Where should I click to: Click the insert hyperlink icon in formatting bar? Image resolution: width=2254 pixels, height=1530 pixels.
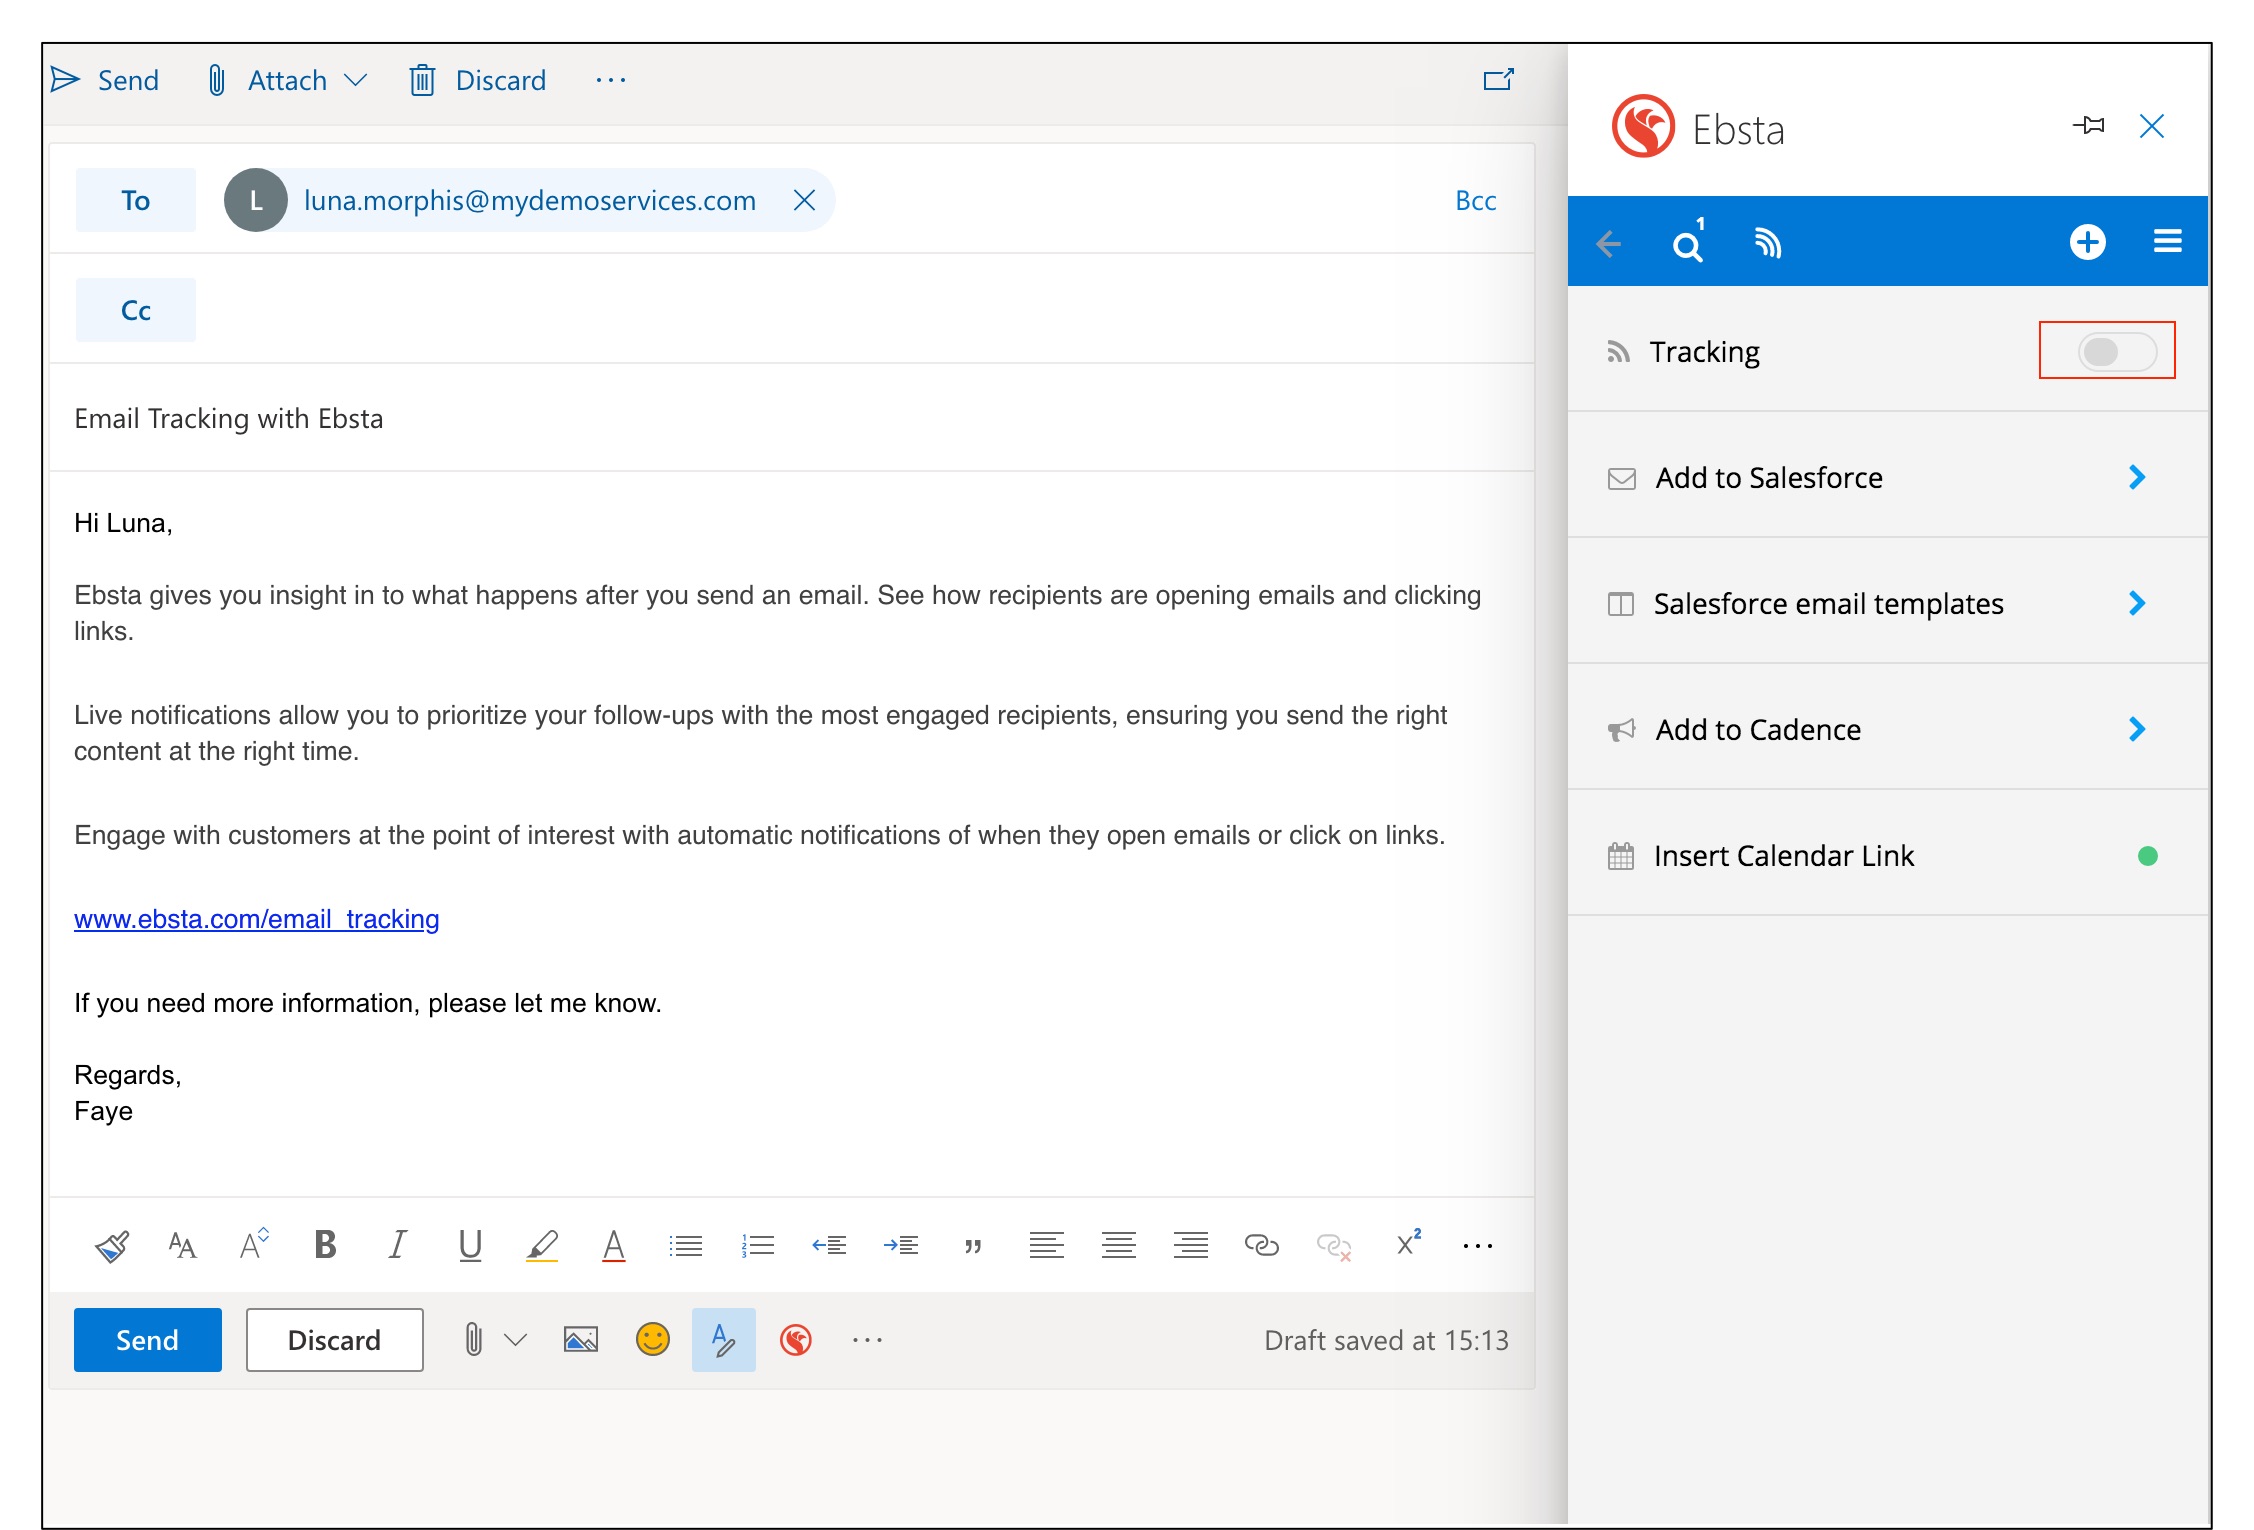click(x=1261, y=1245)
